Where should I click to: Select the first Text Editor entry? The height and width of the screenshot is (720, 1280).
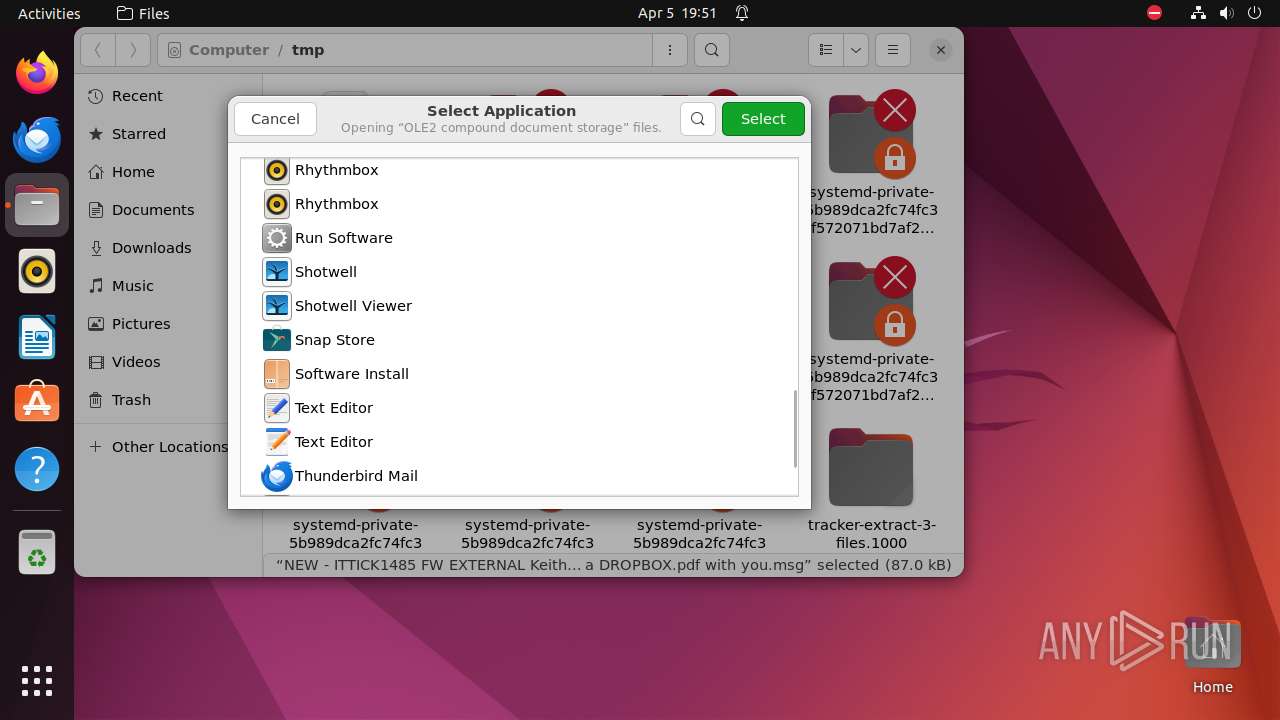click(520, 408)
